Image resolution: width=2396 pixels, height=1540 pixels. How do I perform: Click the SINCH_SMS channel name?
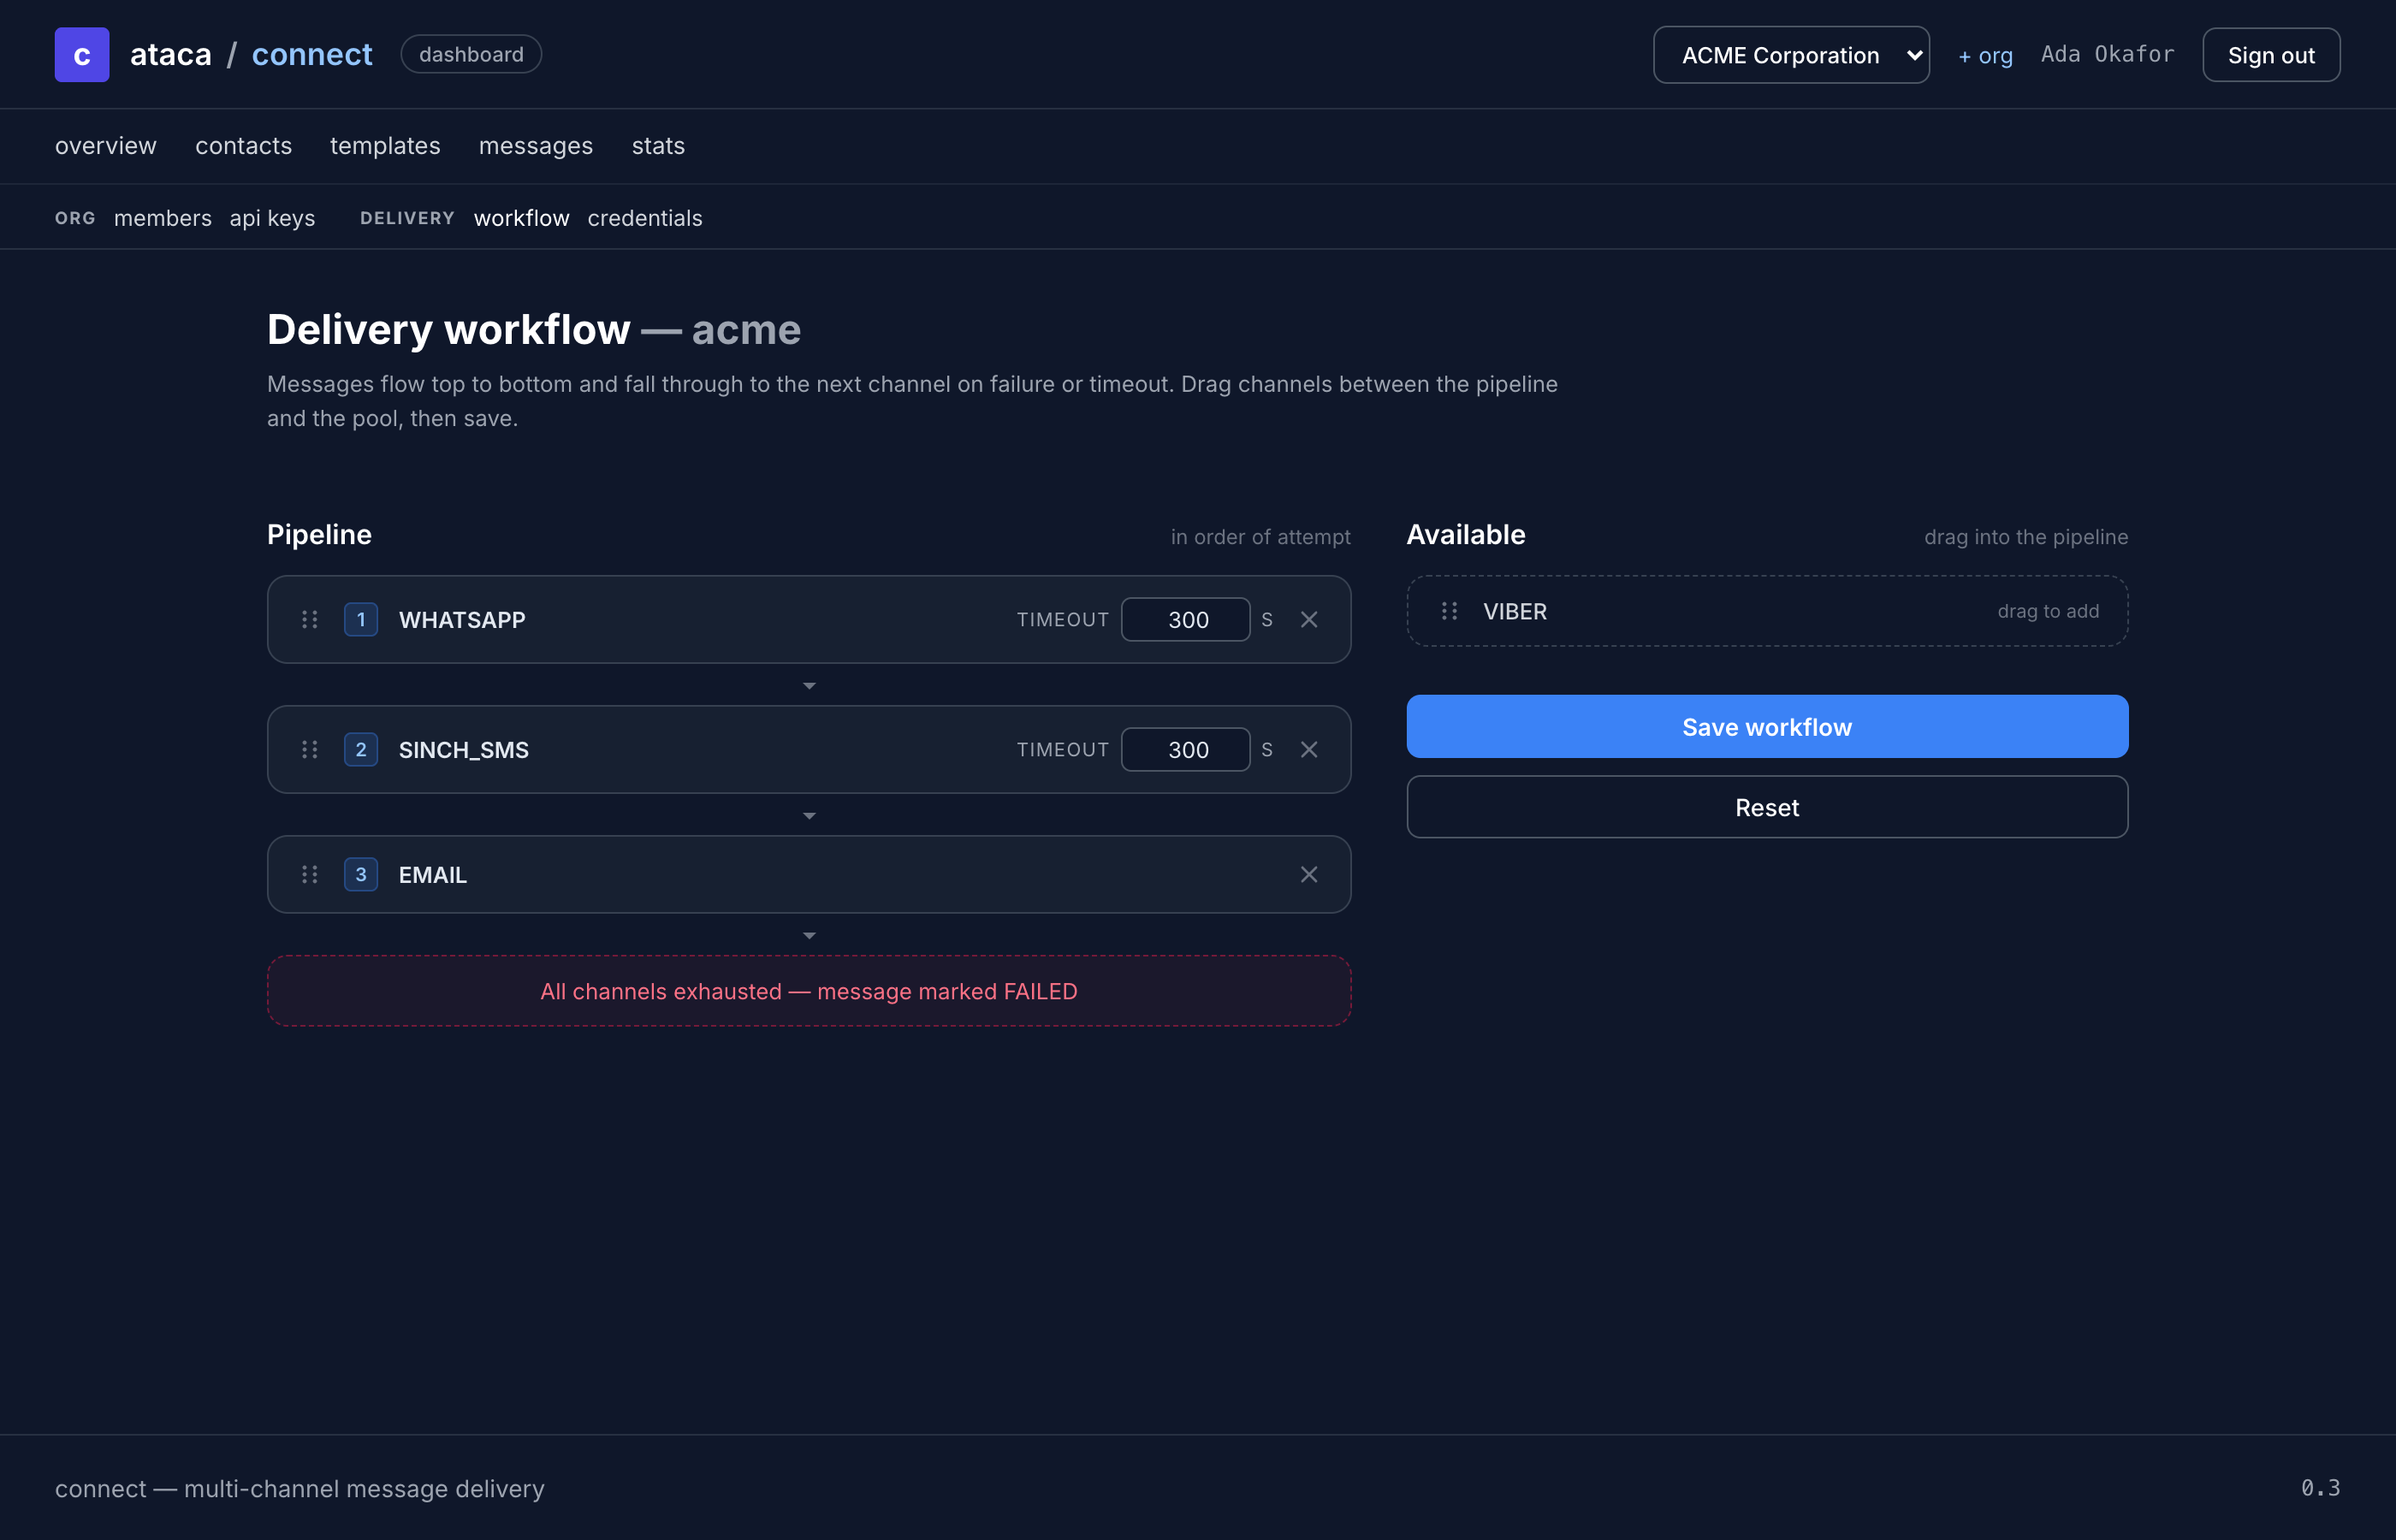pos(464,750)
